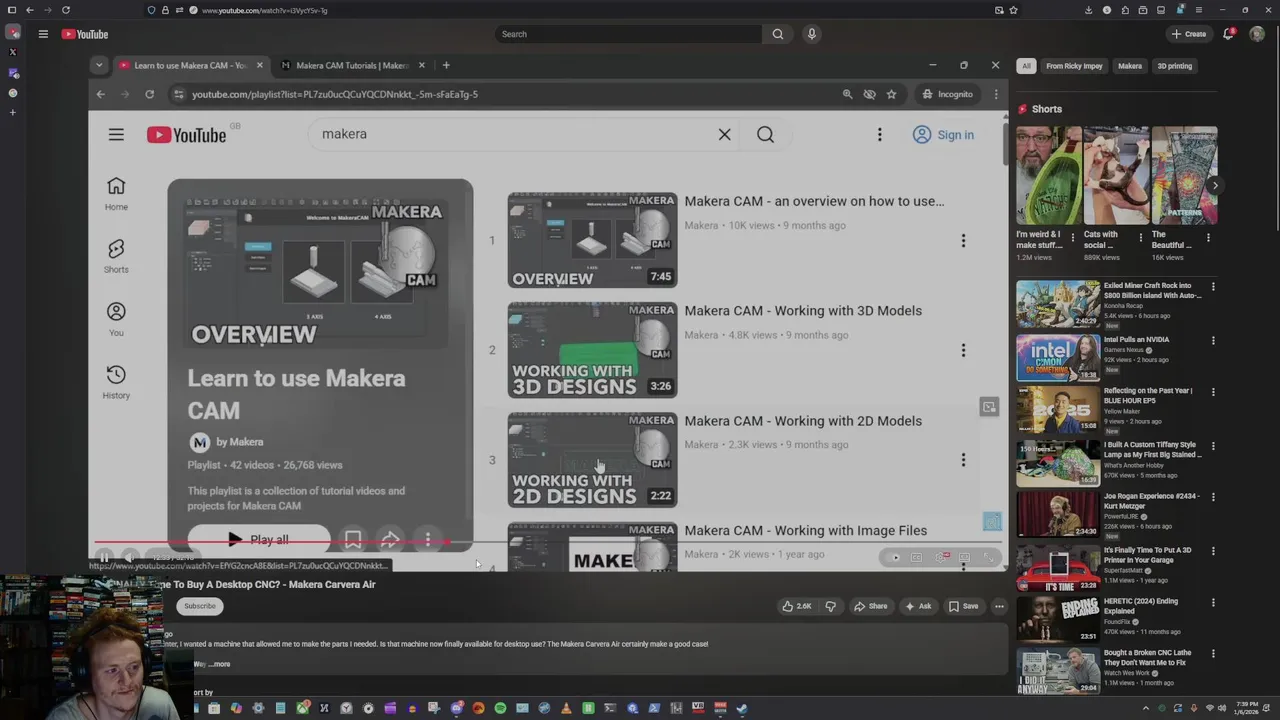Image resolution: width=1280 pixels, height=720 pixels.
Task: Toggle captions in video player
Action: [x=916, y=557]
